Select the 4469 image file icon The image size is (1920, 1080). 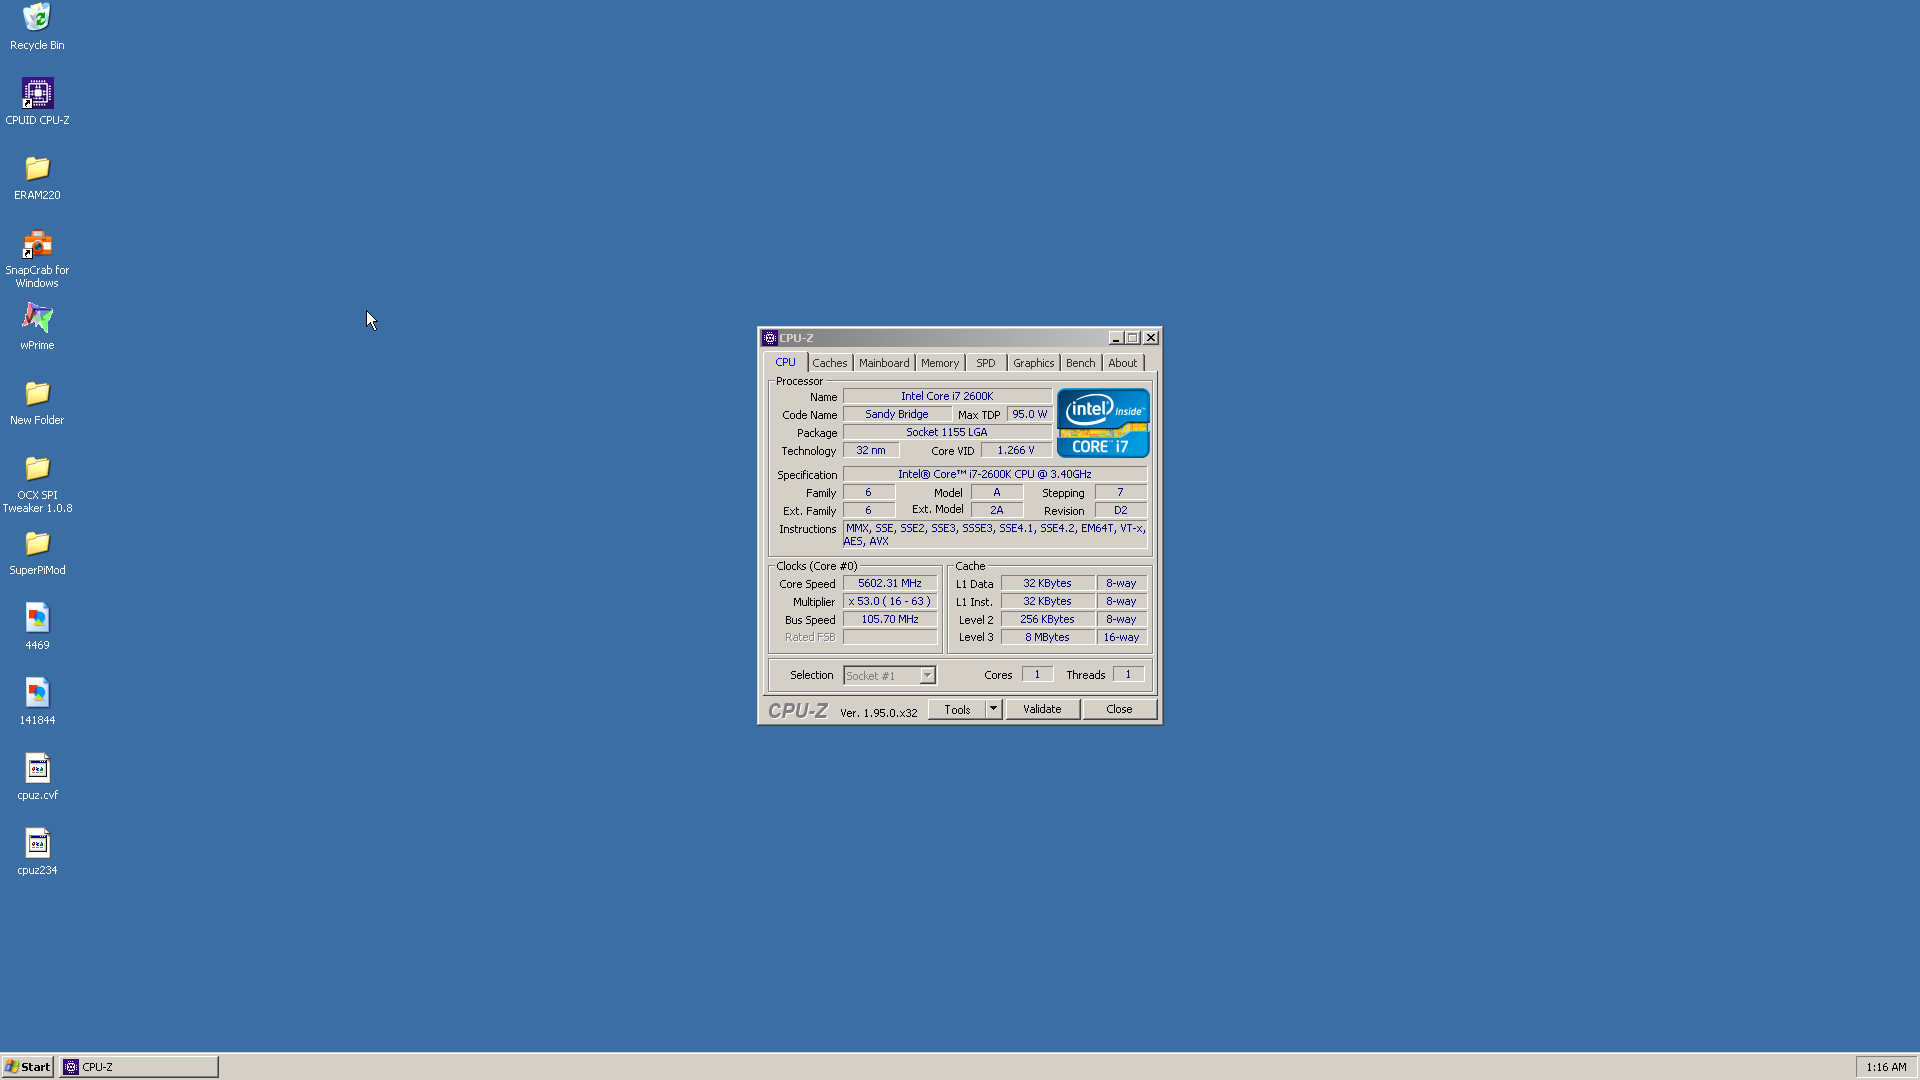pyautogui.click(x=37, y=627)
